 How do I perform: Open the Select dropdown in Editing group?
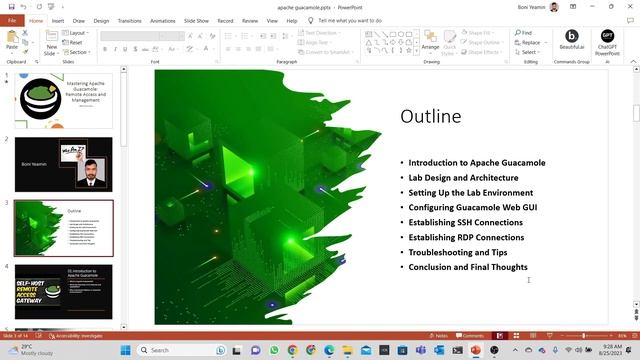pos(527,52)
